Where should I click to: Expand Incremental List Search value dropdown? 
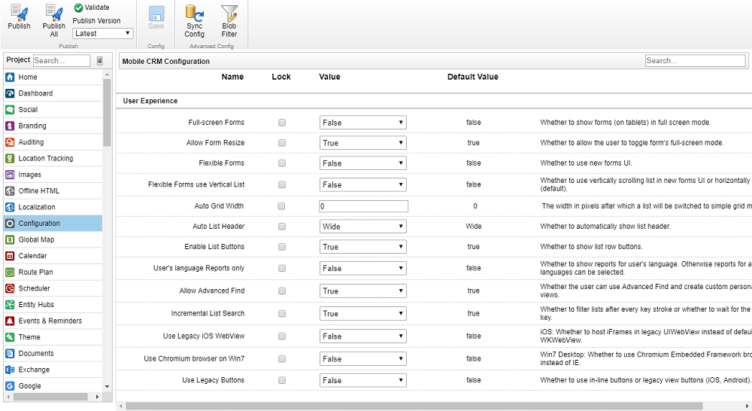[x=363, y=313]
